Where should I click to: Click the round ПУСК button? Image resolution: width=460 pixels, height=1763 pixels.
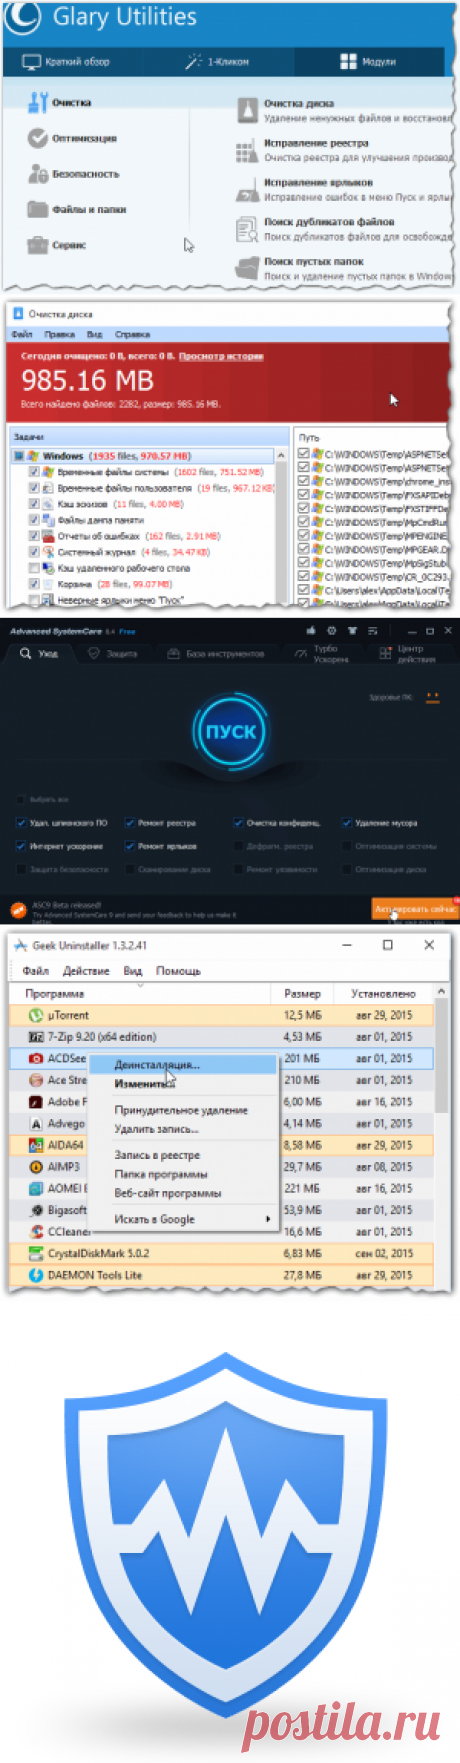pos(230,732)
